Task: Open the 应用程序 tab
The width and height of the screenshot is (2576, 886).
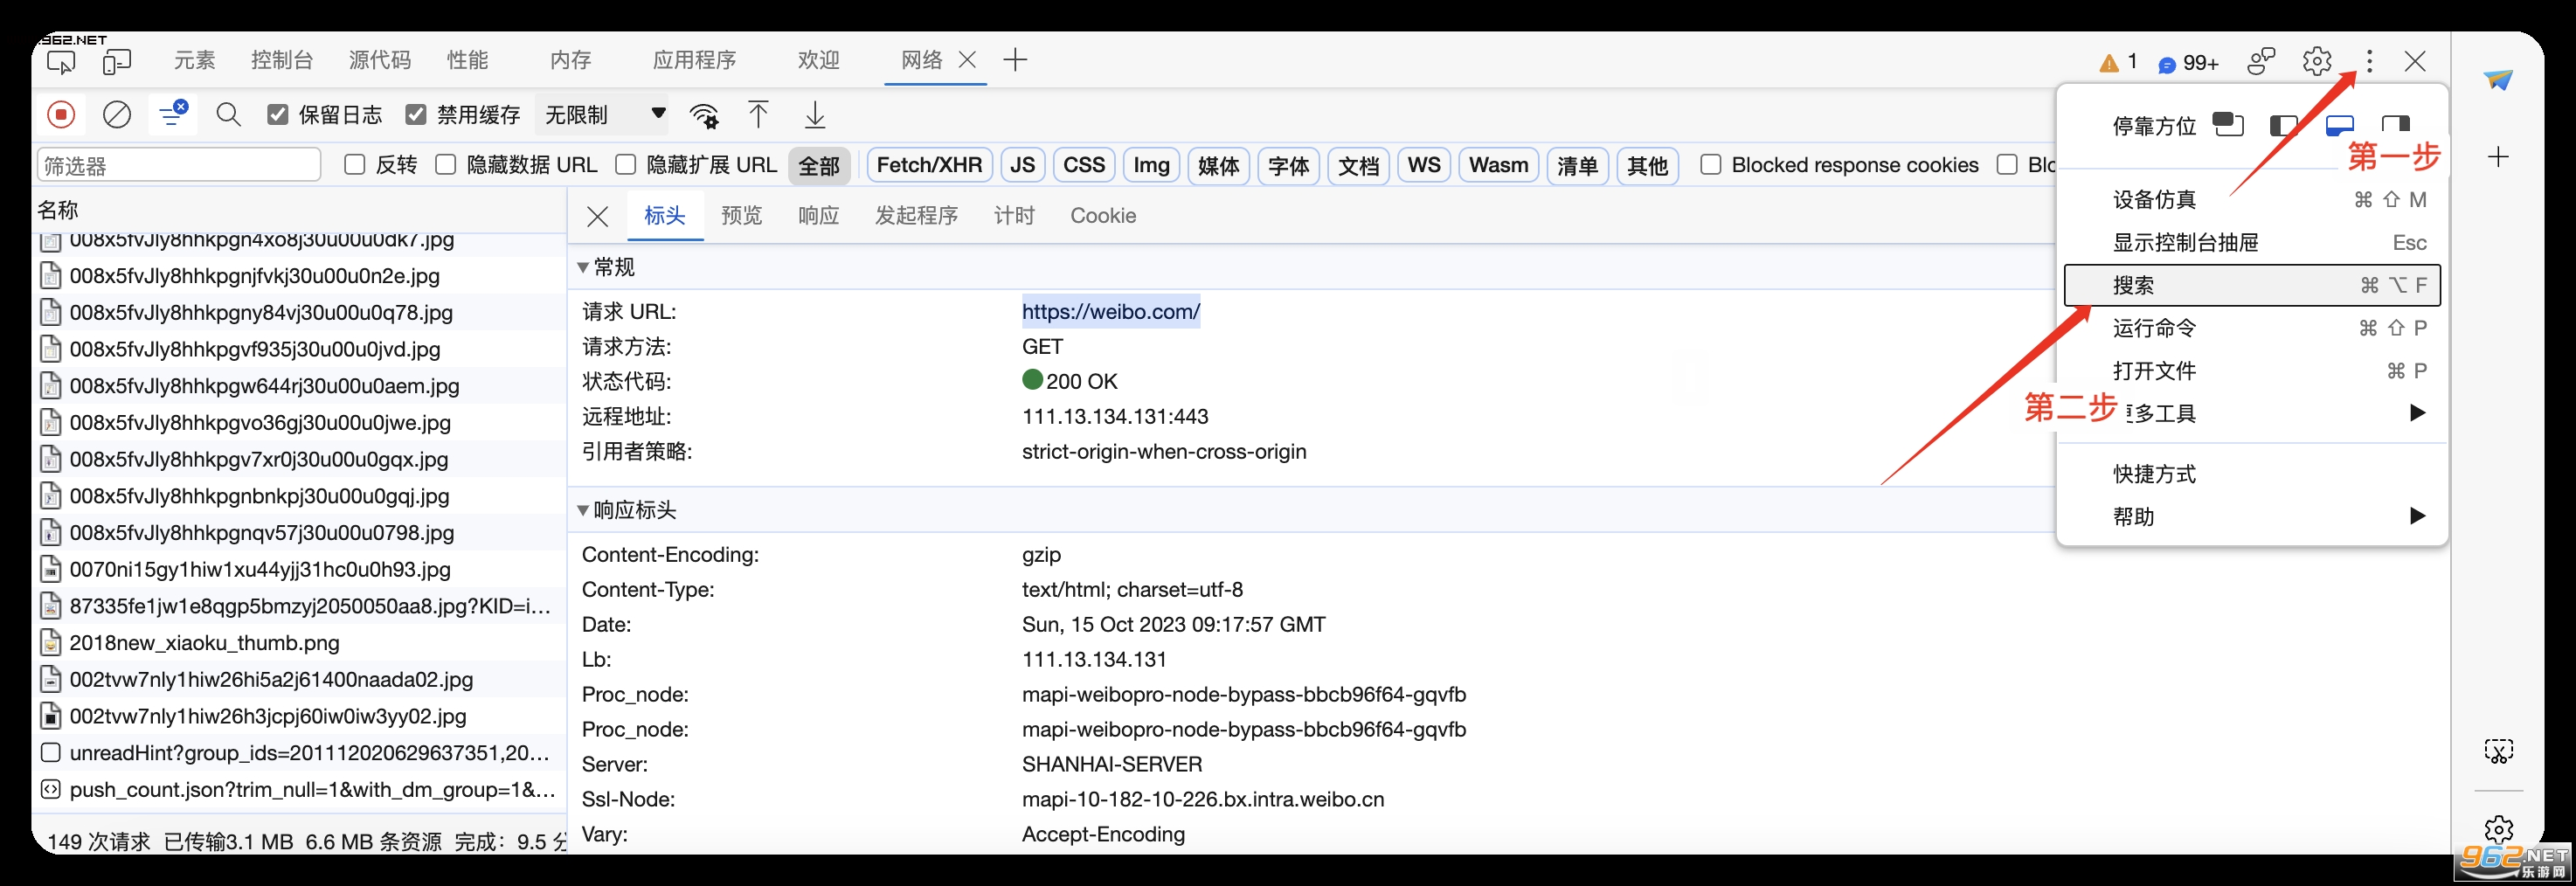Action: coord(694,60)
